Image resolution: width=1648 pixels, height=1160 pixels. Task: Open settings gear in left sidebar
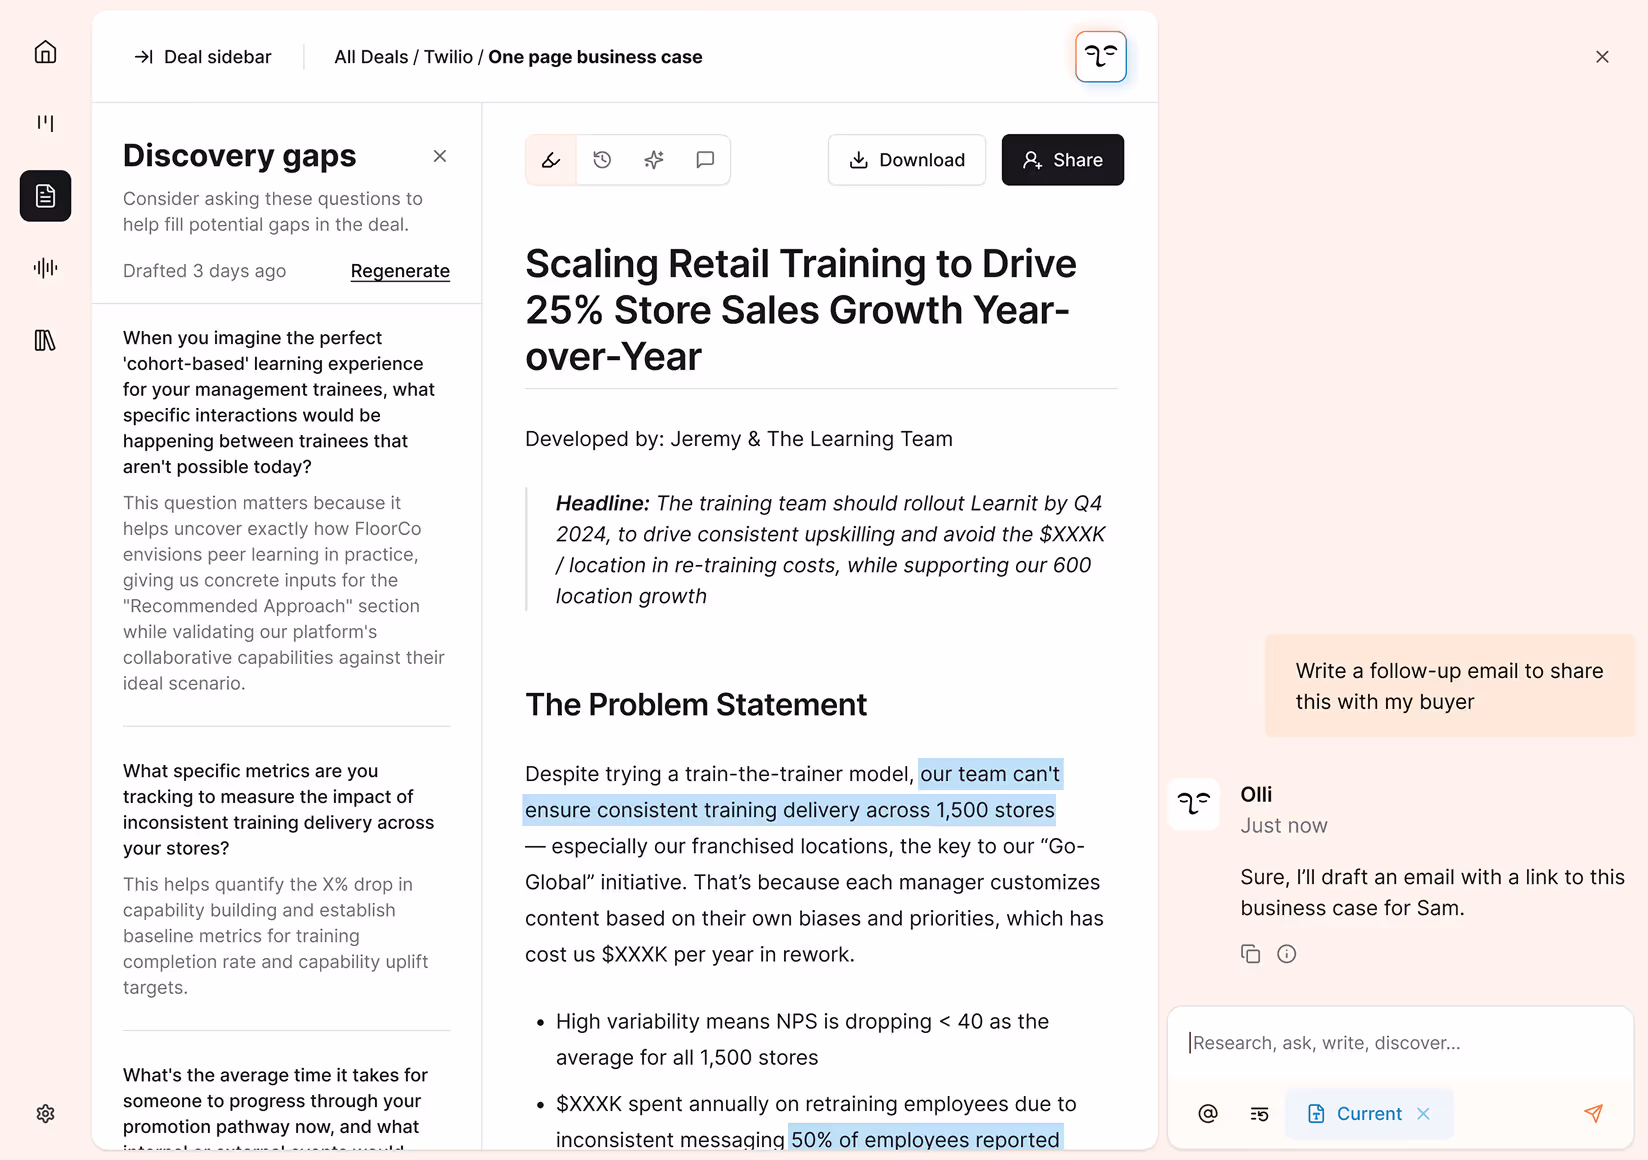click(45, 1114)
